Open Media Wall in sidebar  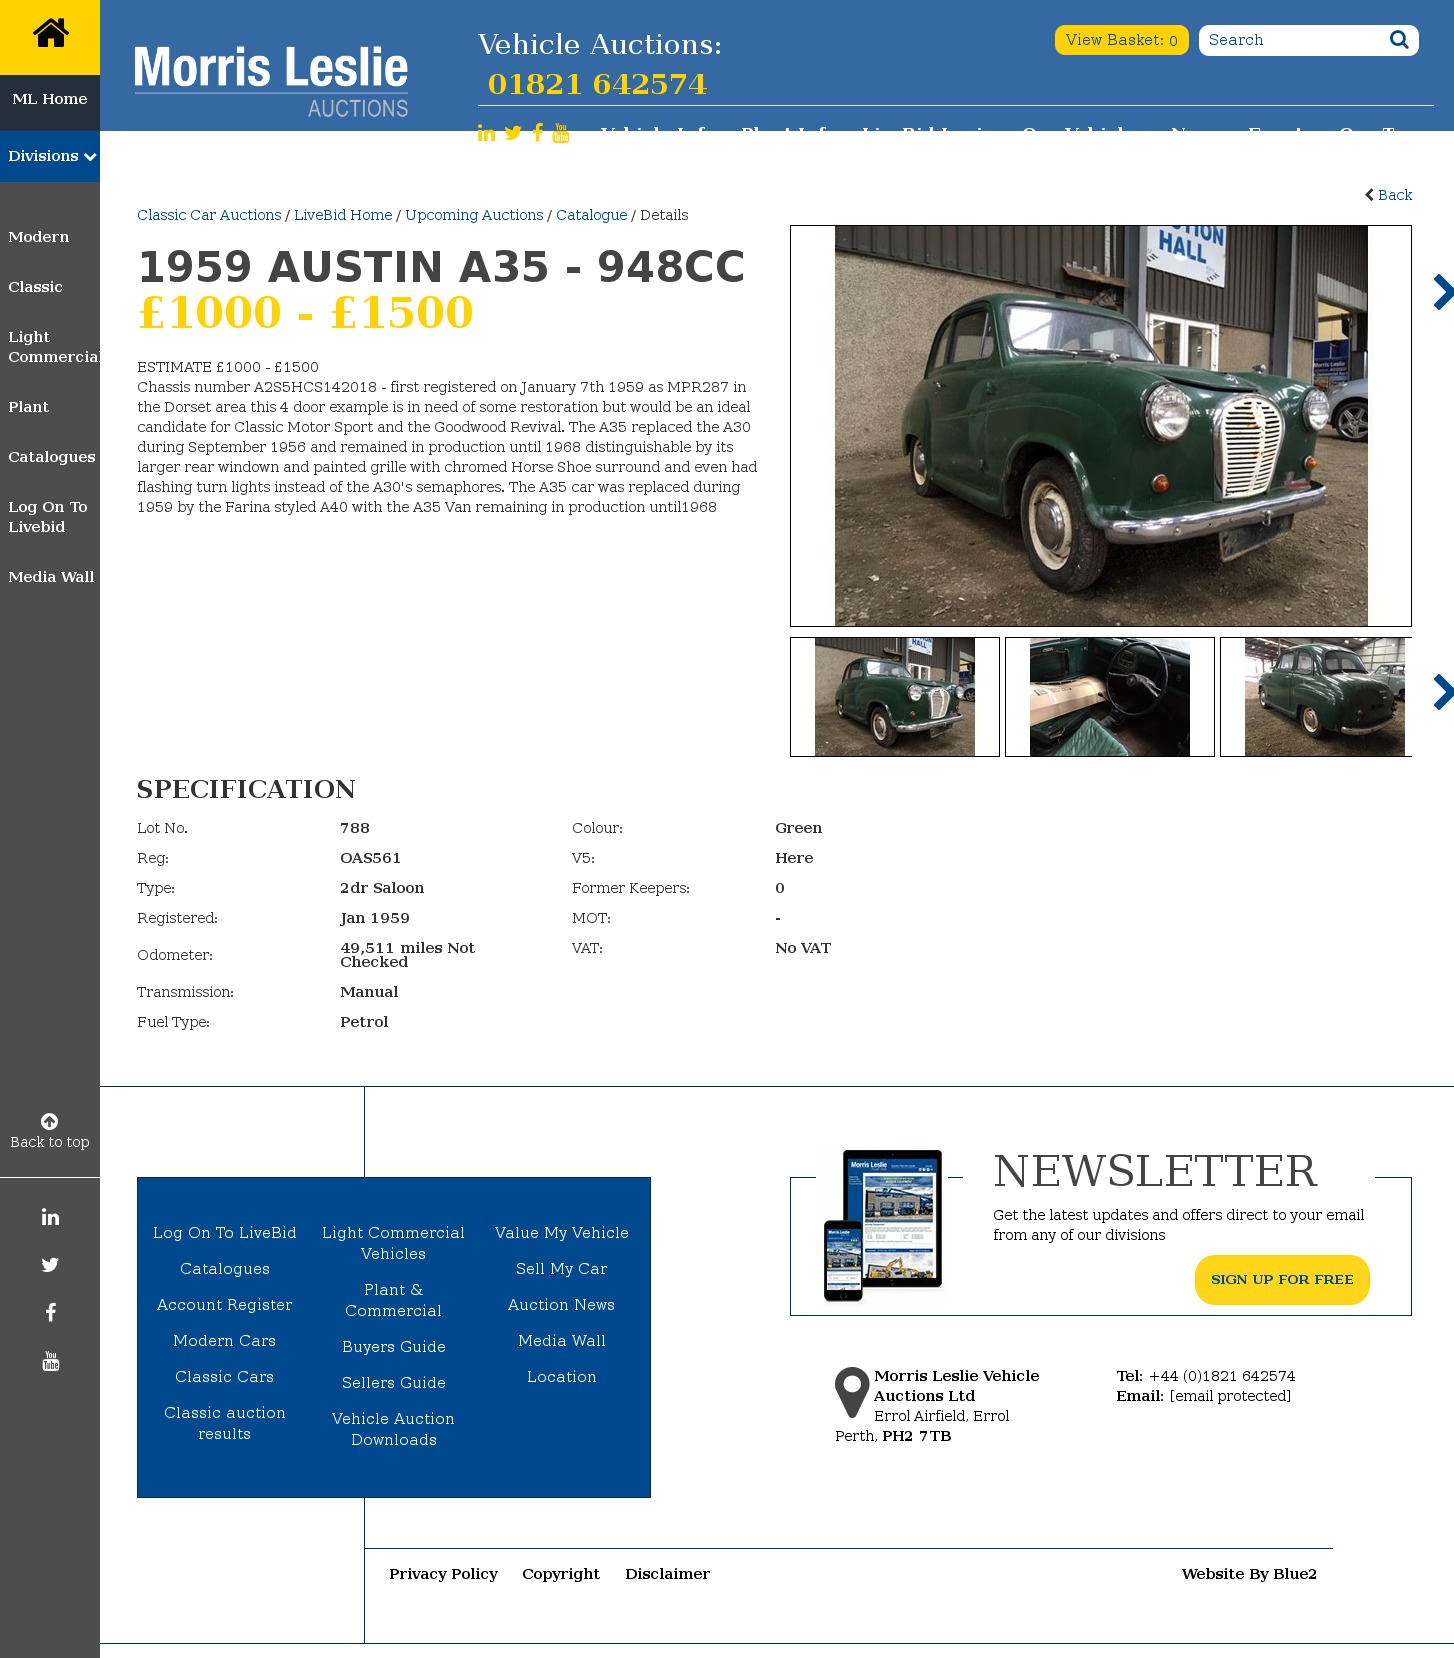click(x=51, y=577)
